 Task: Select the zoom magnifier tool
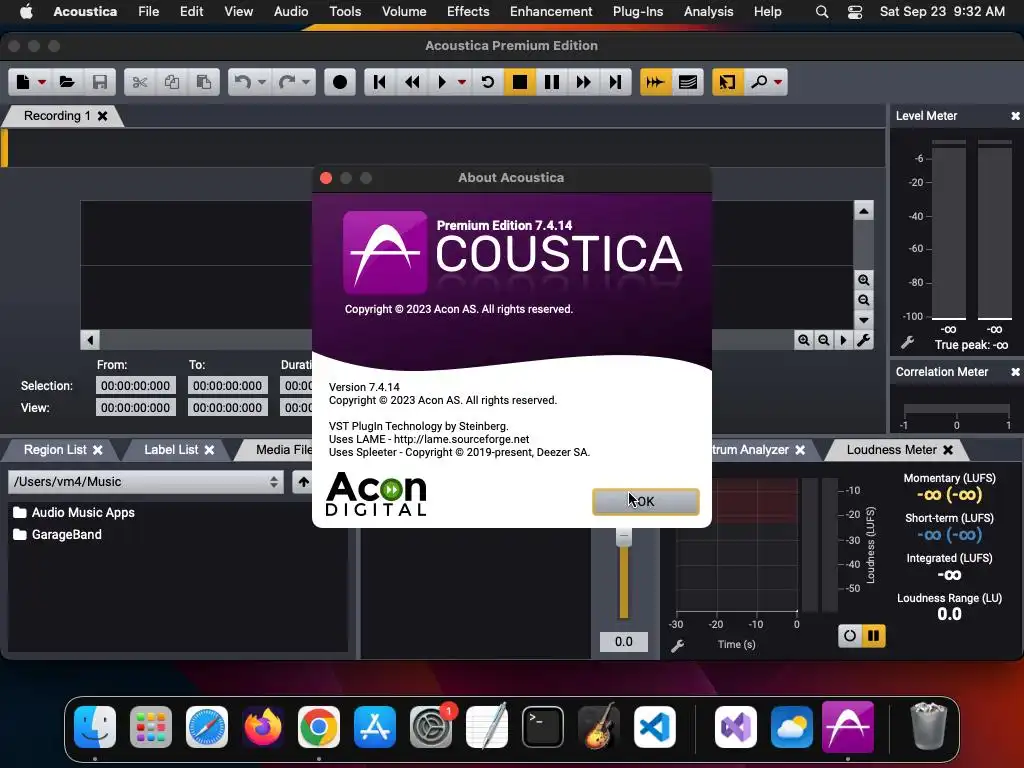759,82
